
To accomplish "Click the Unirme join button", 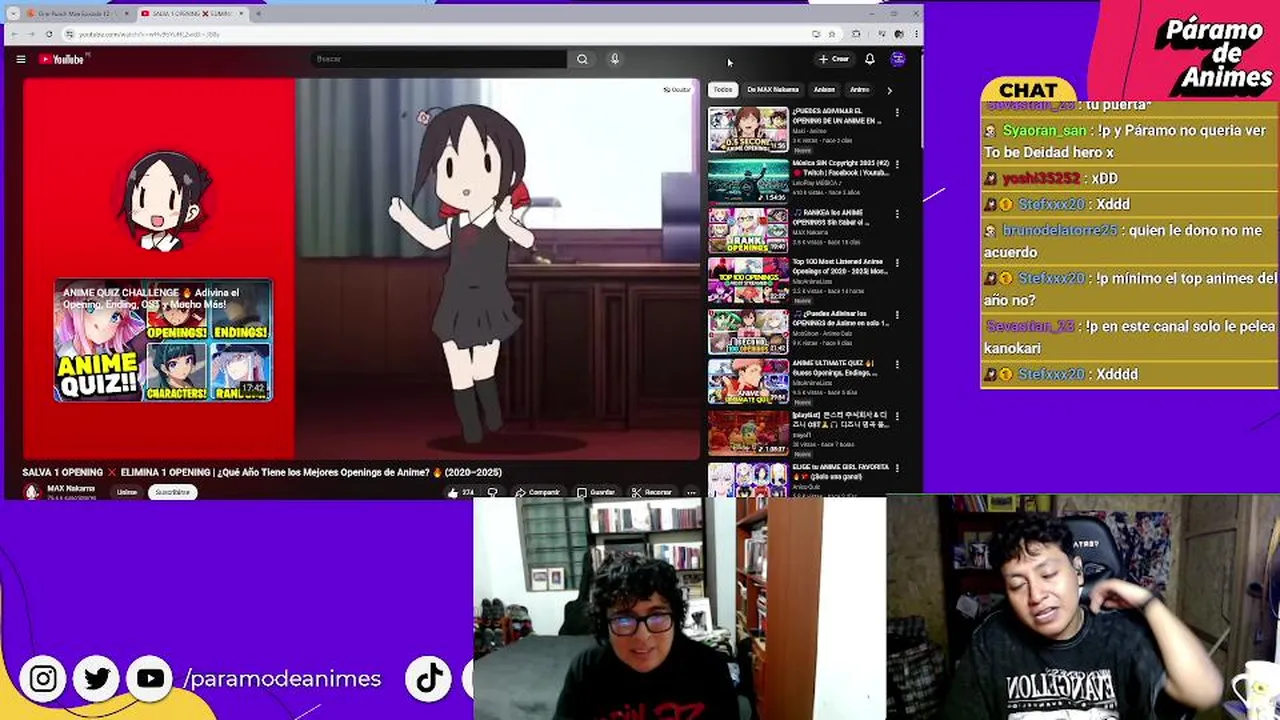I will pyautogui.click(x=127, y=492).
